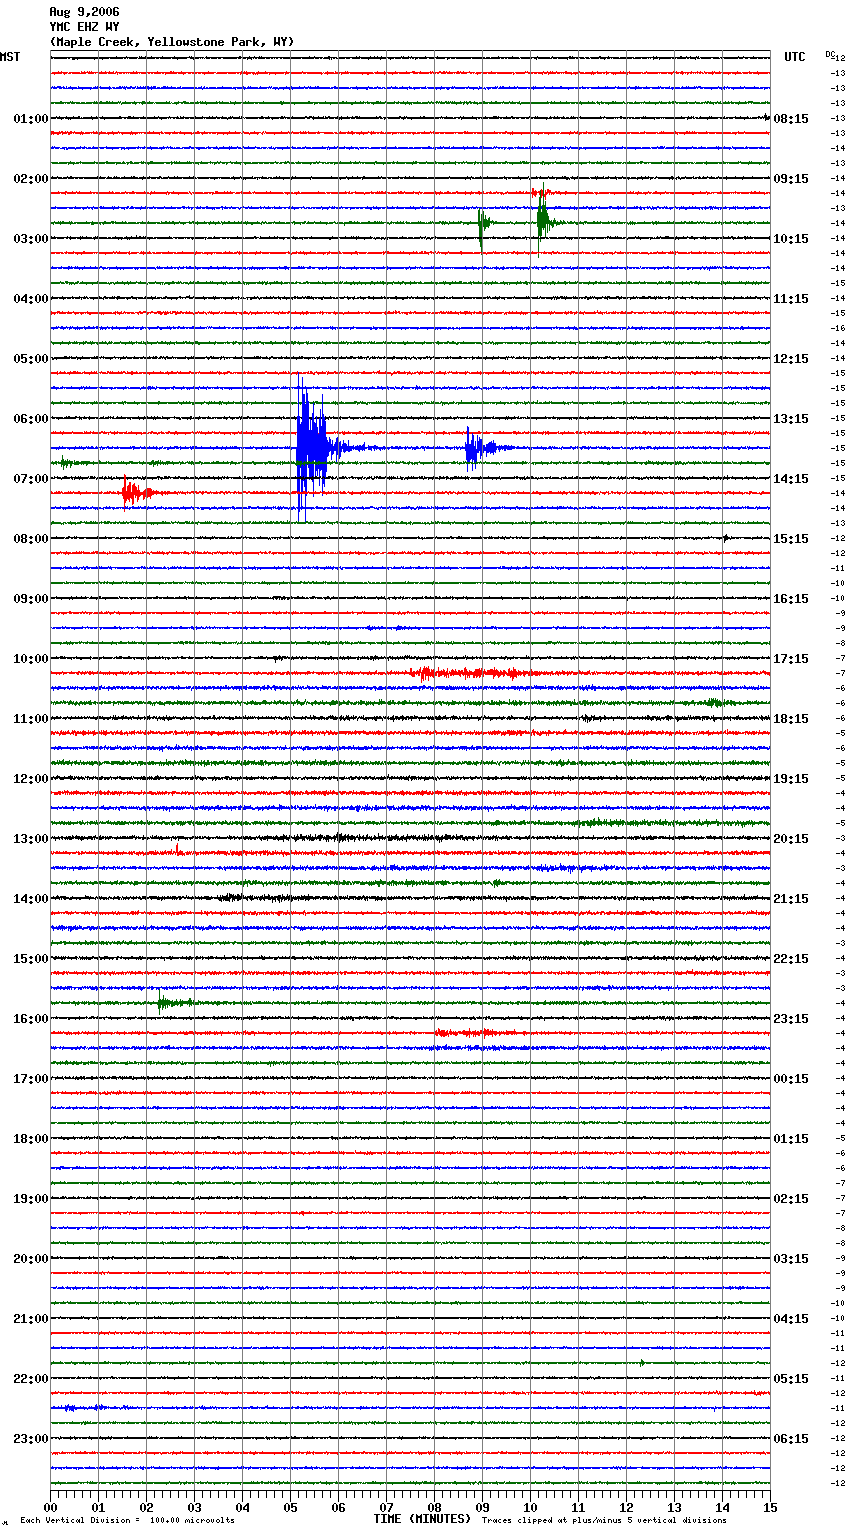Click the UTC time label "06:15"
The image size is (850, 1534).
coord(791,1439)
